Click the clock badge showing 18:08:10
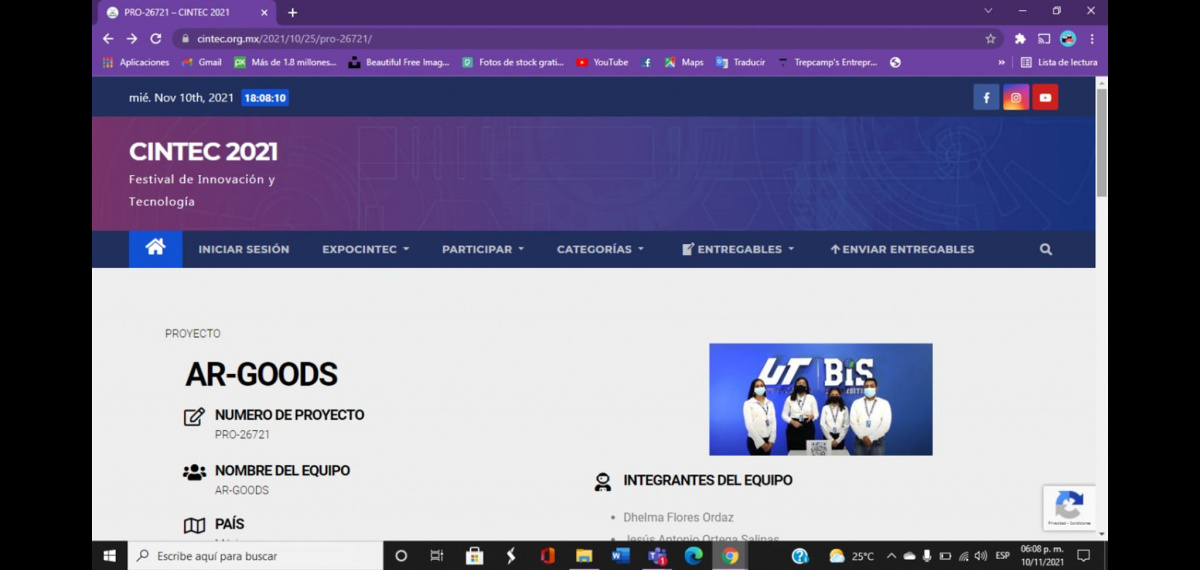This screenshot has width=1200, height=570. [265, 98]
